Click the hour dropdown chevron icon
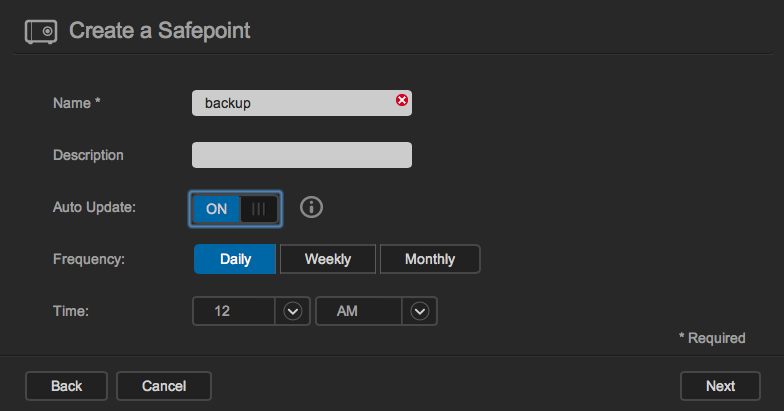 coord(292,311)
